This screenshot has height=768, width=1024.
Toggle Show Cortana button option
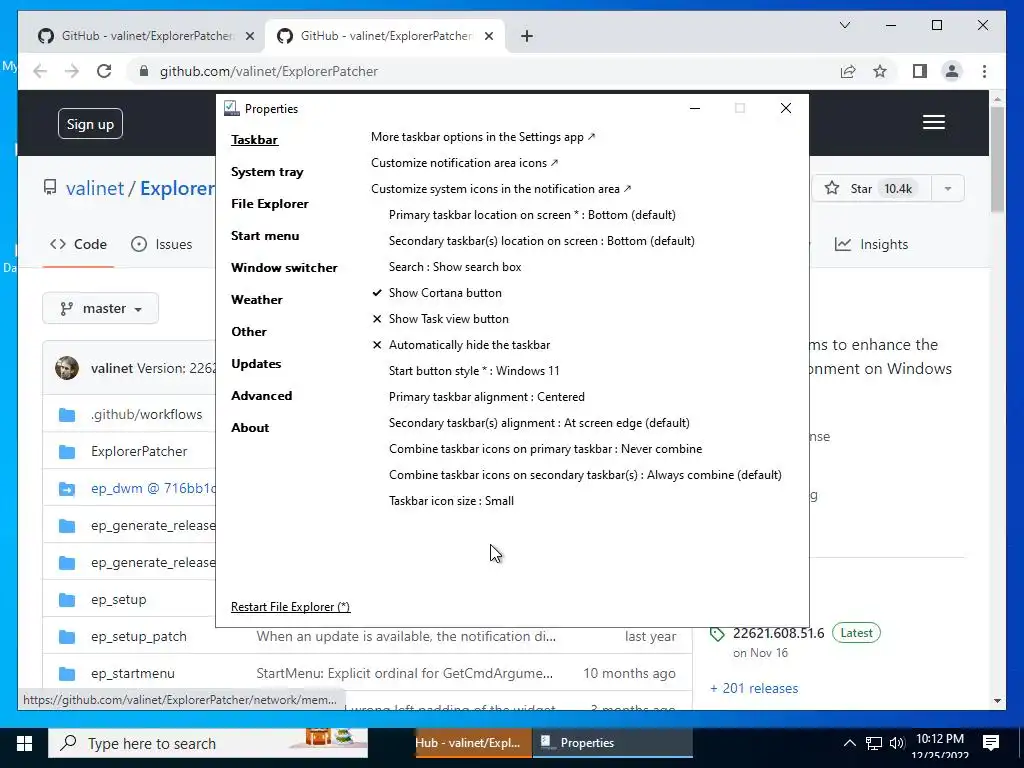[x=437, y=293]
